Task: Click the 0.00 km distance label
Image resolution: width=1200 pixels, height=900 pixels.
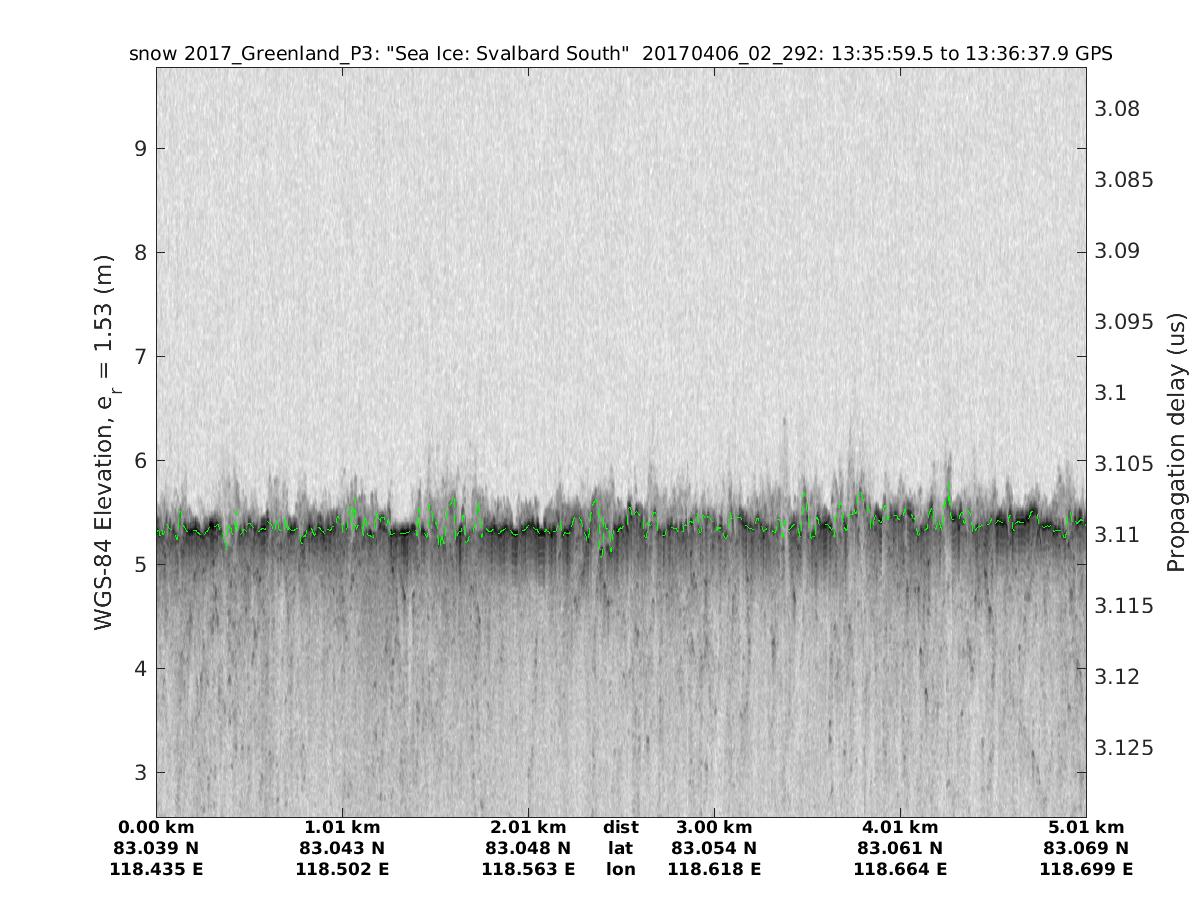Action: (x=156, y=827)
